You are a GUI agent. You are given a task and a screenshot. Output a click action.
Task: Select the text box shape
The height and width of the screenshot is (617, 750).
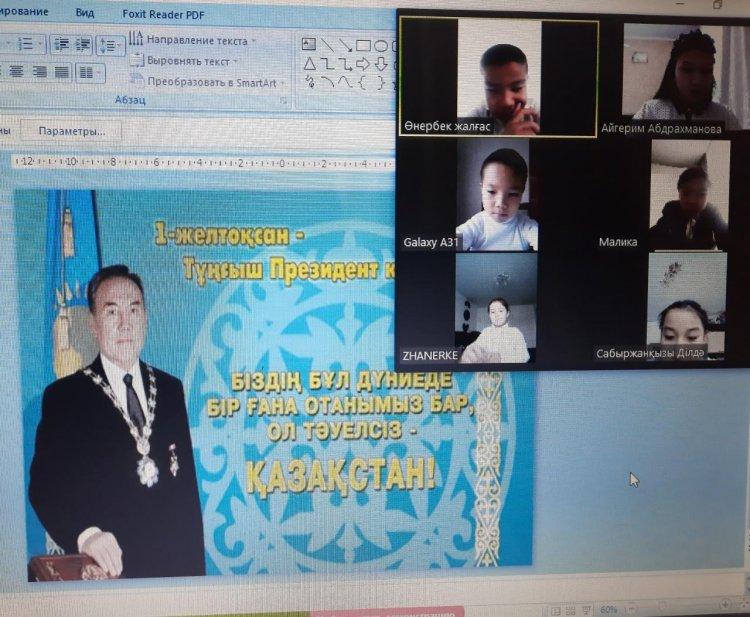pyautogui.click(x=309, y=44)
